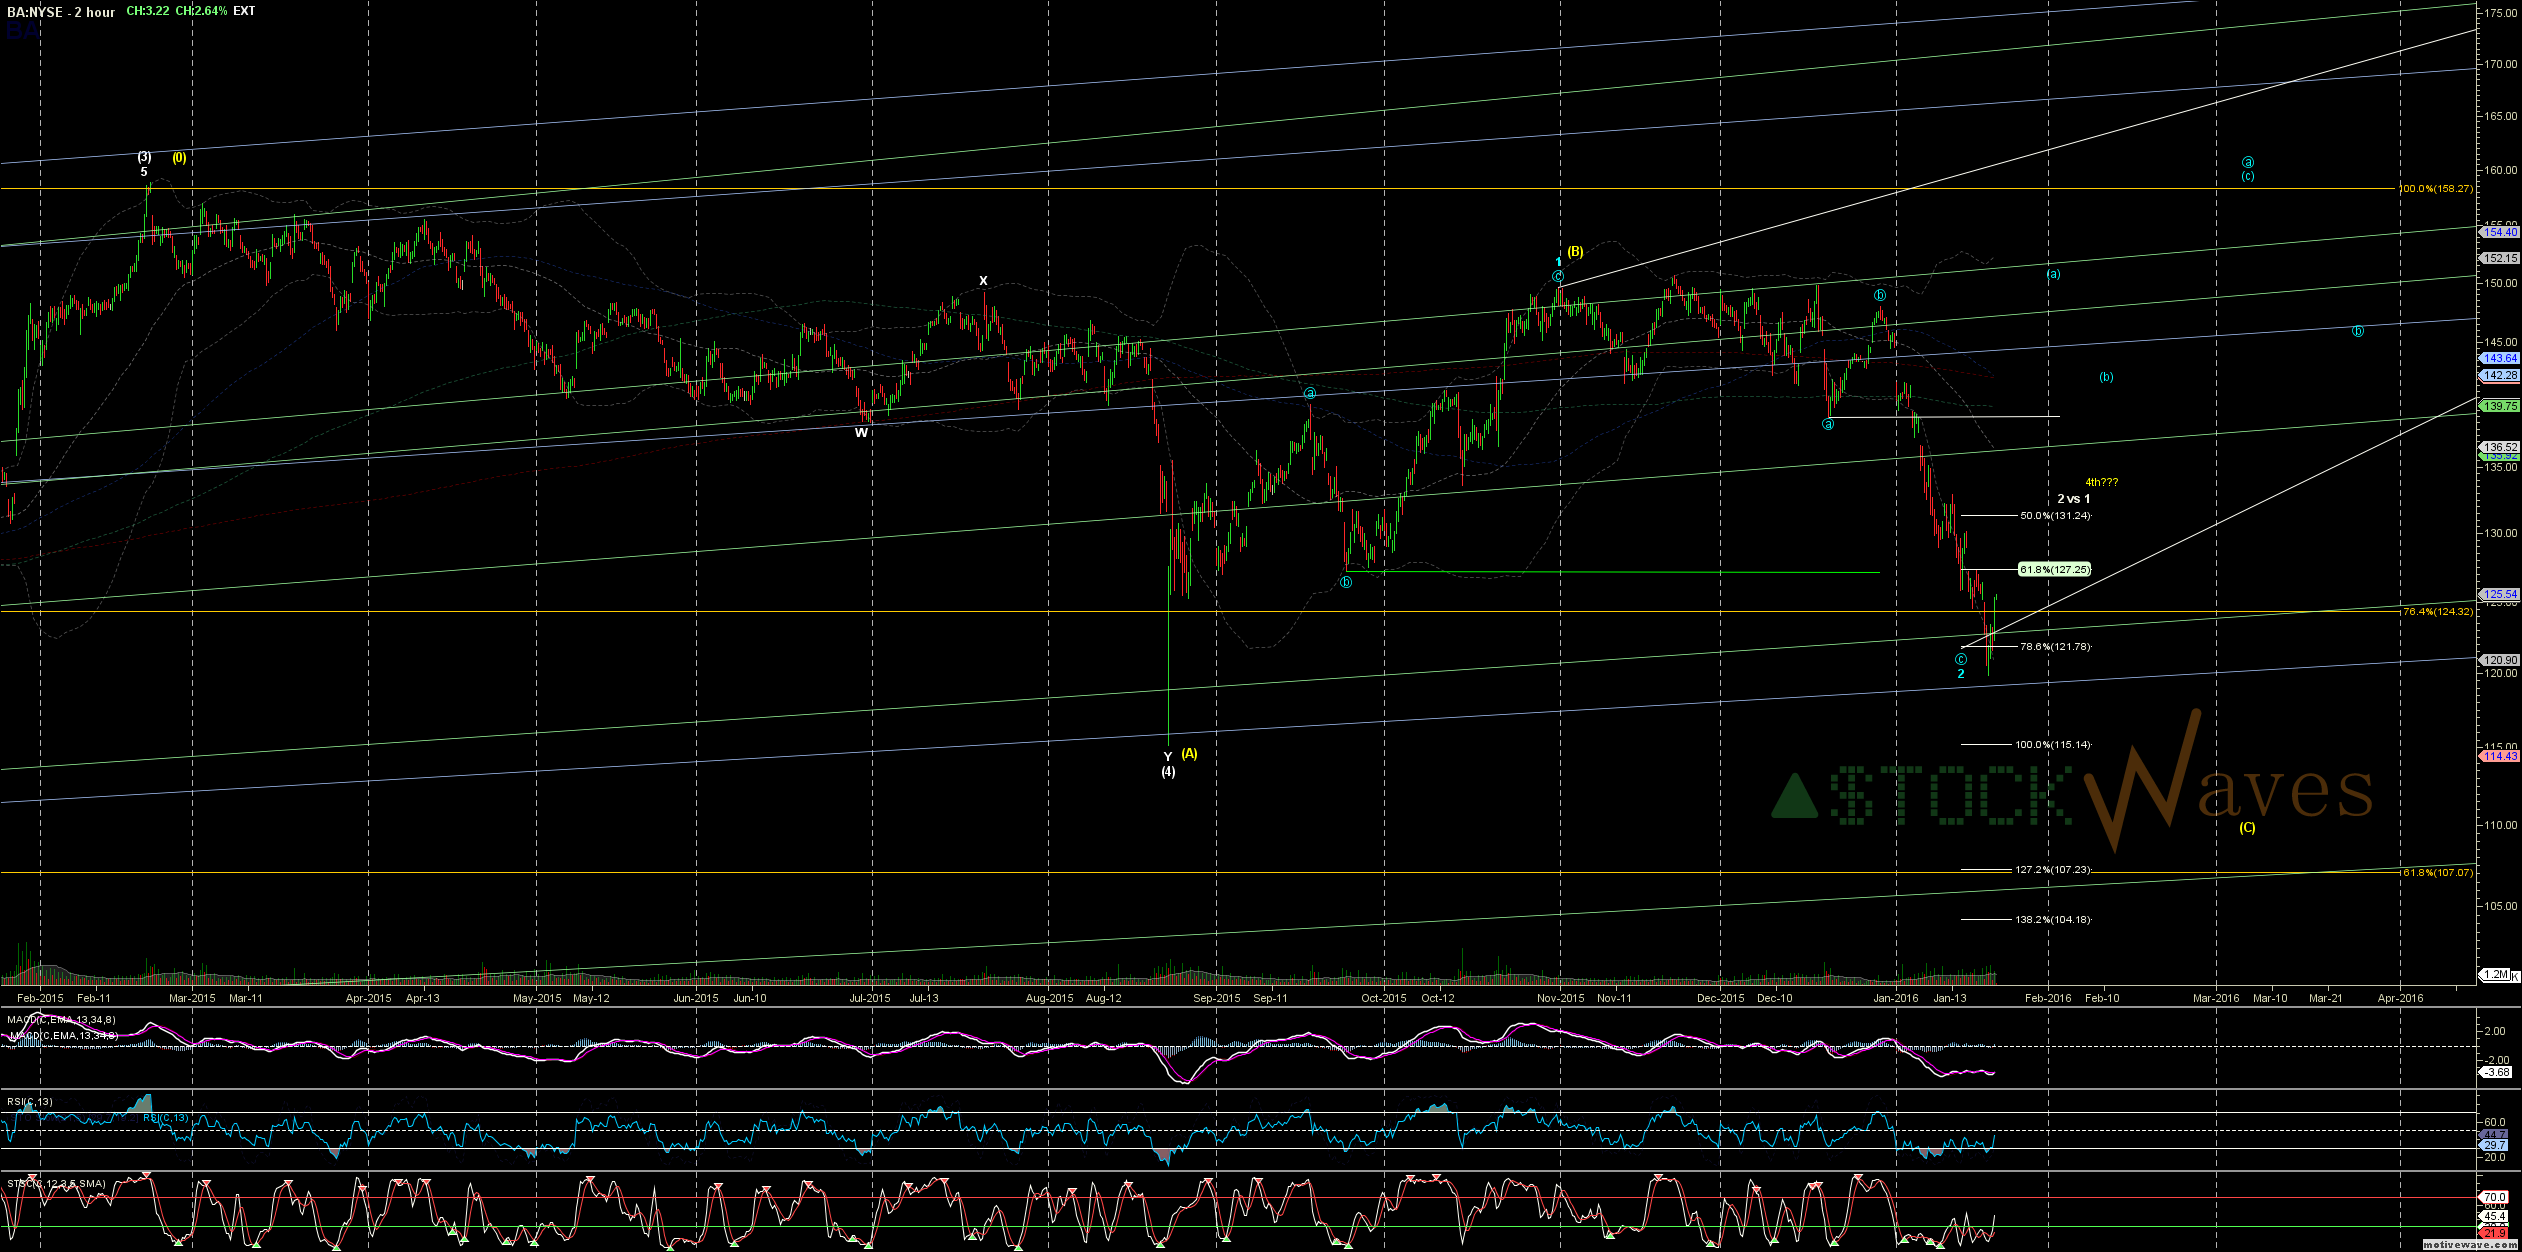Select the 4th??? yellow annotation
This screenshot has height=1252, width=2522.
pyautogui.click(x=2101, y=483)
